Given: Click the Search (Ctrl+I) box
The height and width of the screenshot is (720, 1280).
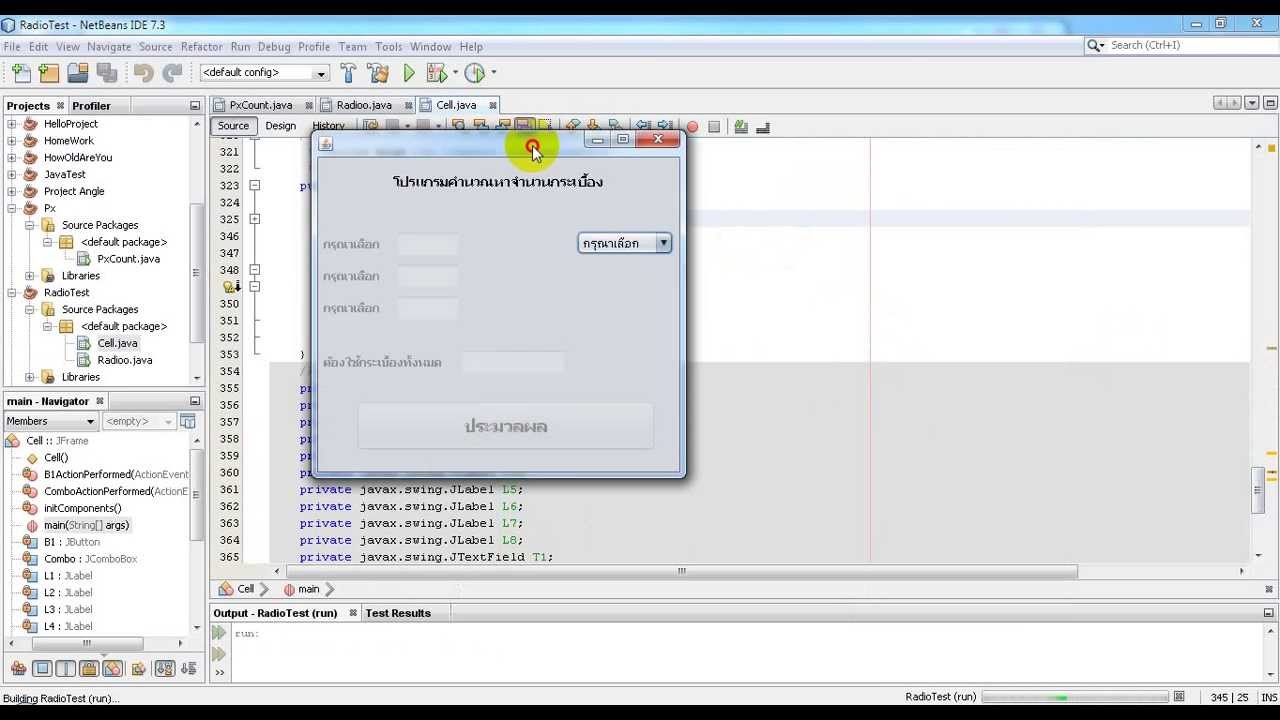Looking at the screenshot, I should click(1180, 45).
